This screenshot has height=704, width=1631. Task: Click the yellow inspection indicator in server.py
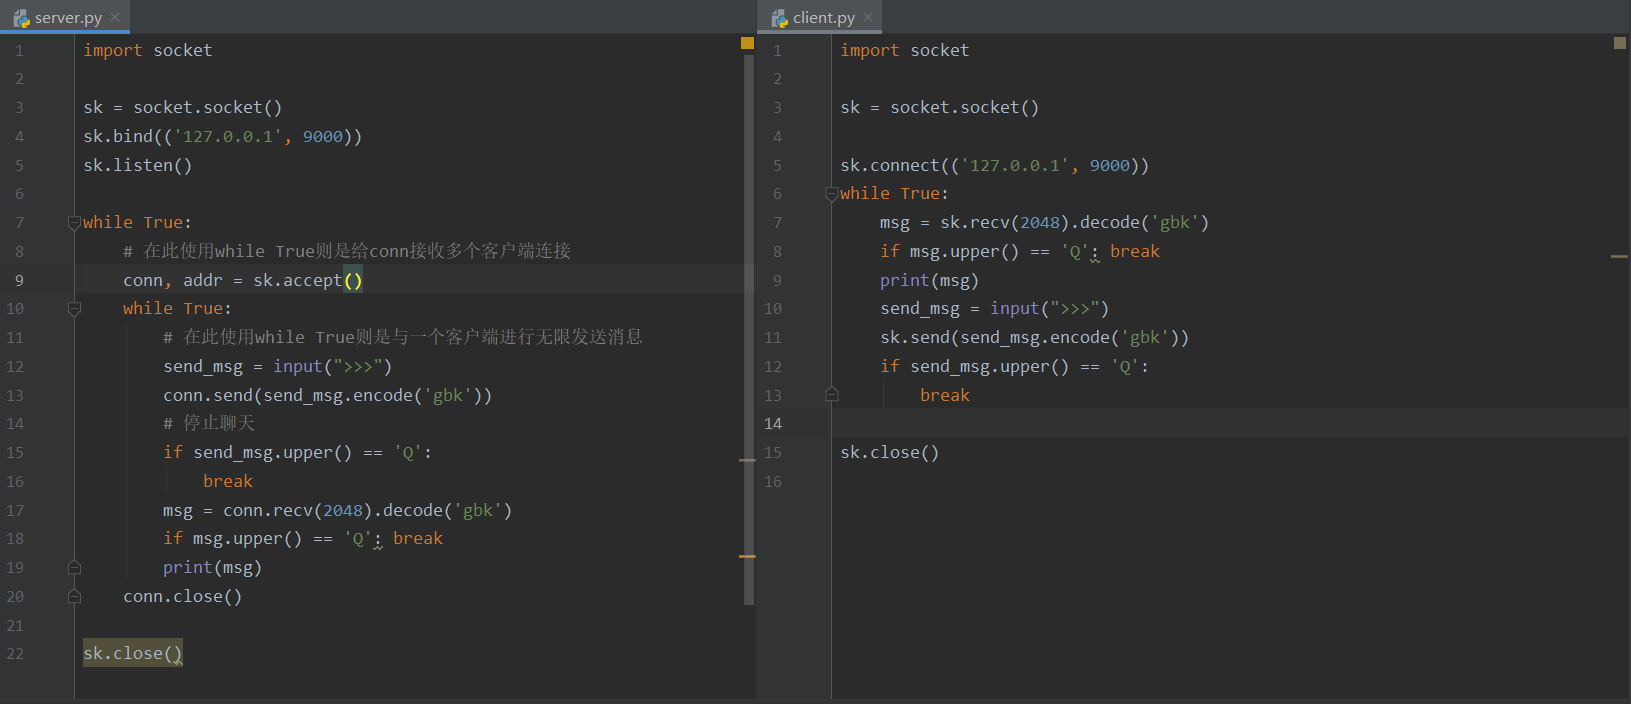point(747,43)
